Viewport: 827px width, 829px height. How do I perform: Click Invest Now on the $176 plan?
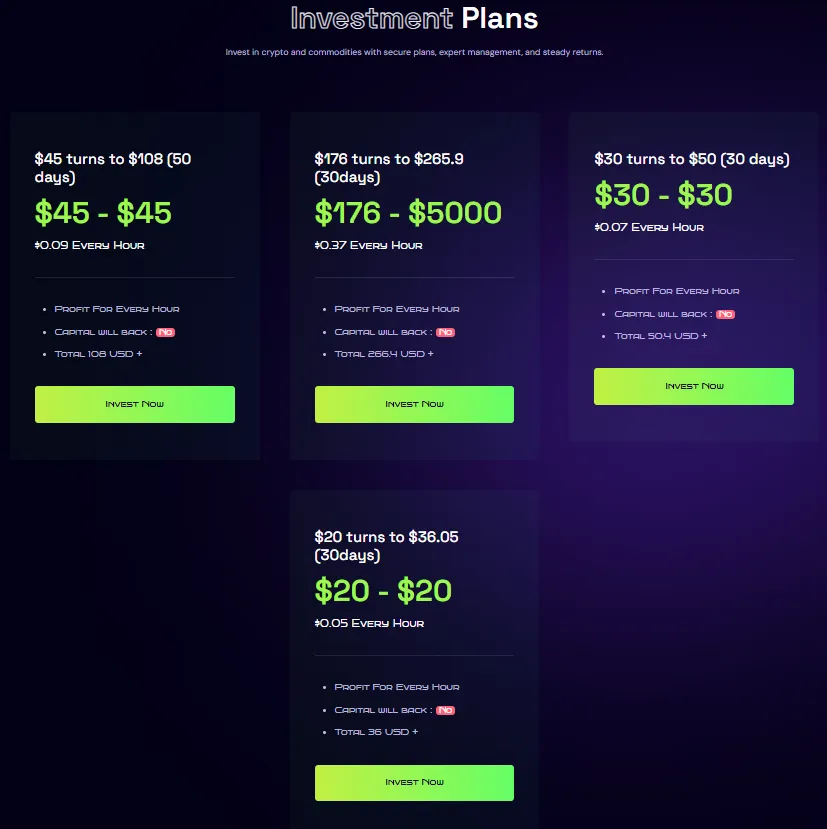click(414, 404)
